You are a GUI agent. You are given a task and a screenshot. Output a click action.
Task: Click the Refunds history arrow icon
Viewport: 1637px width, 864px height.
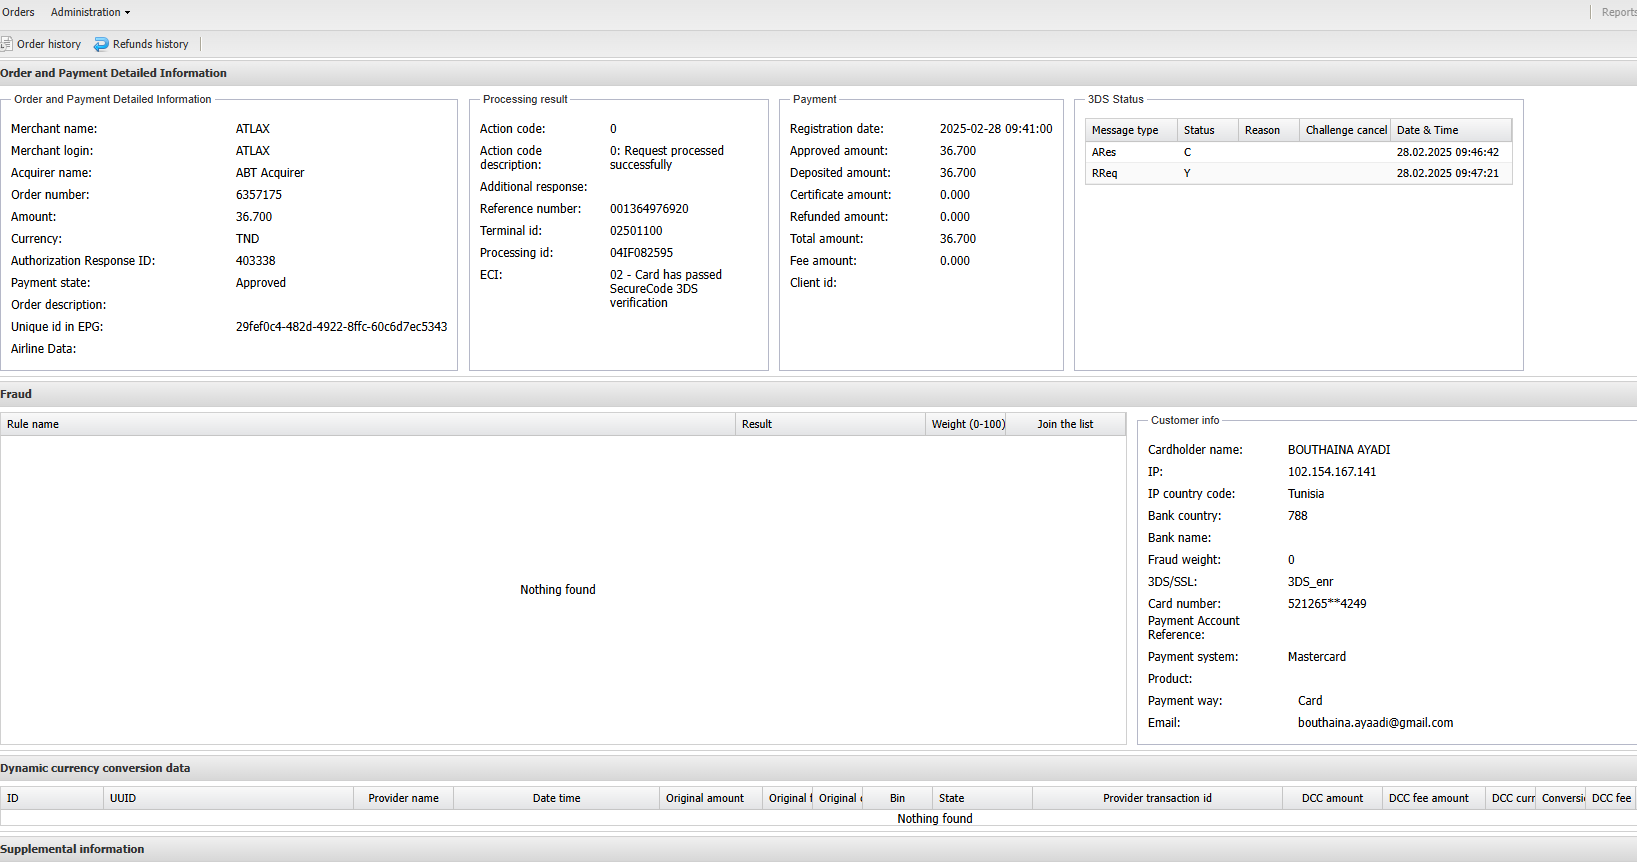(x=101, y=44)
